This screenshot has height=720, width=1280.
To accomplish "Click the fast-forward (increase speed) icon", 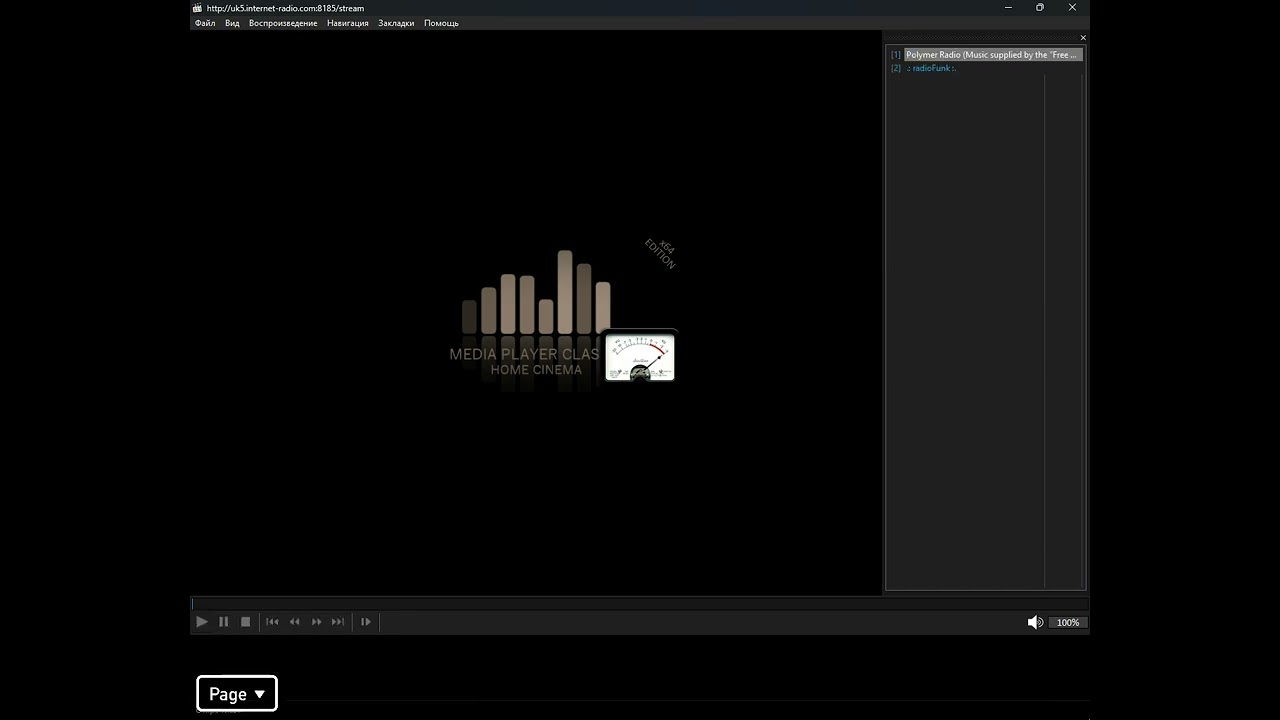I will (x=317, y=622).
